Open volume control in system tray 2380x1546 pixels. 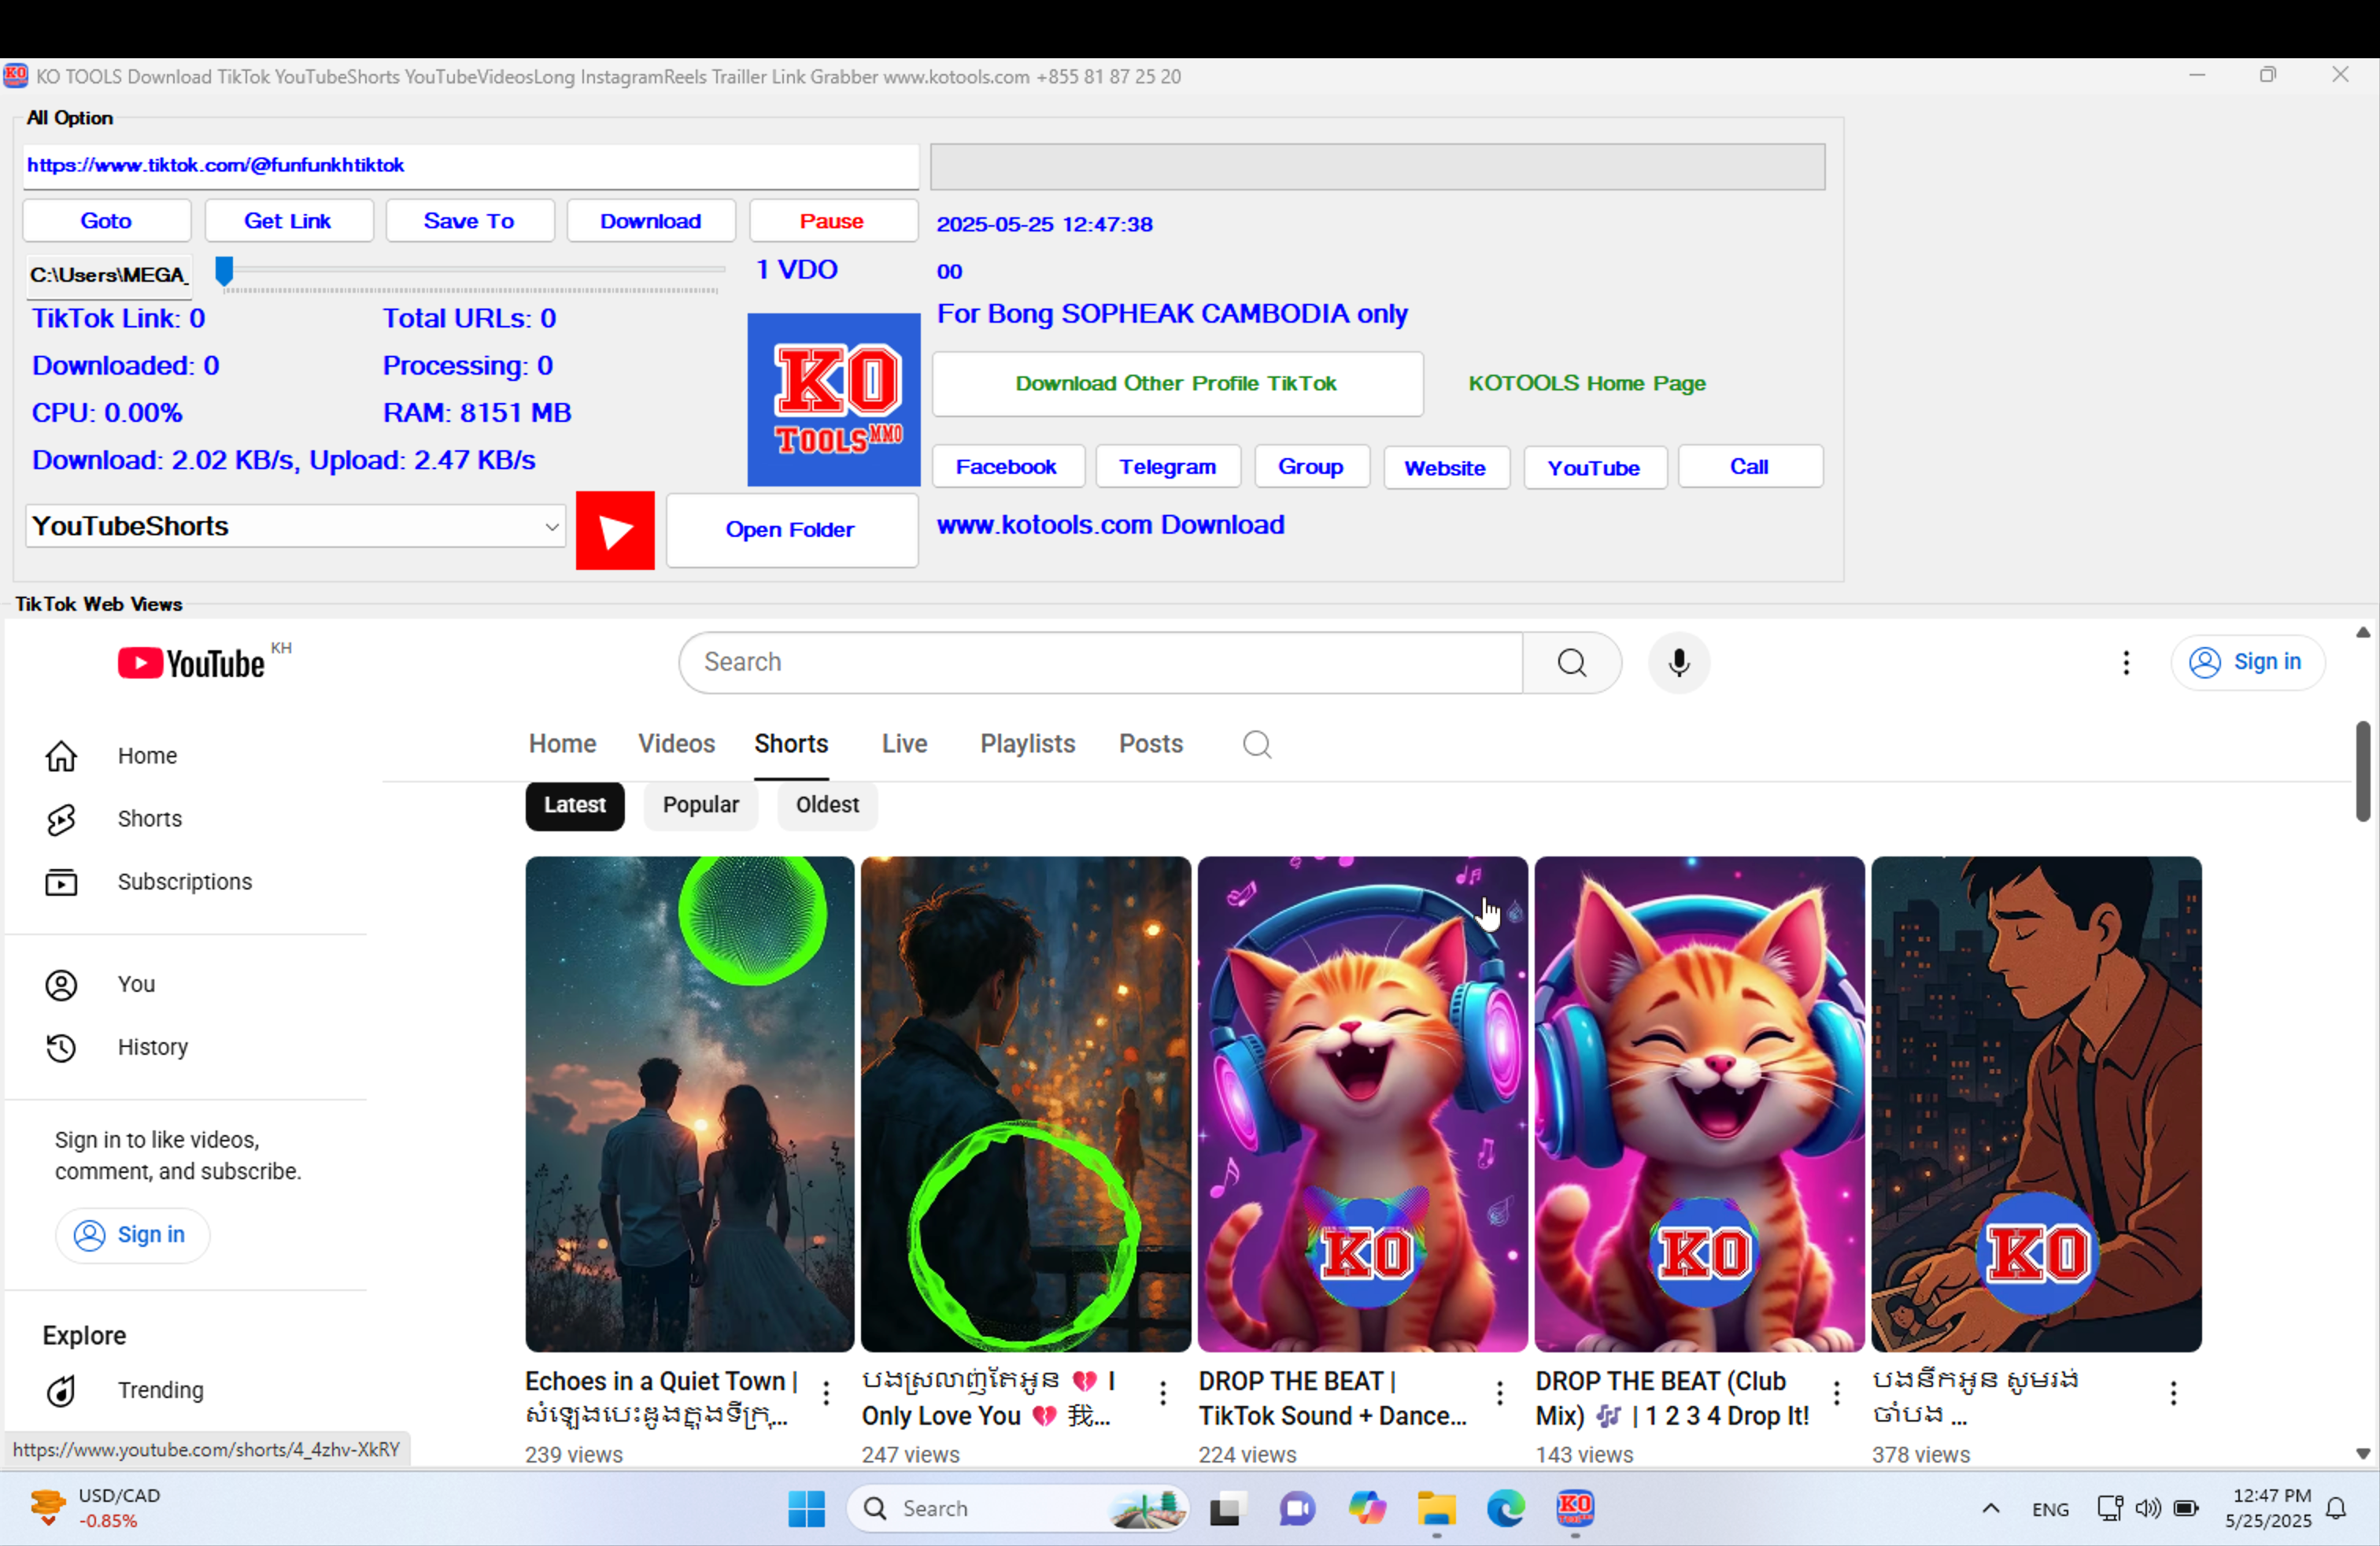[2148, 1508]
